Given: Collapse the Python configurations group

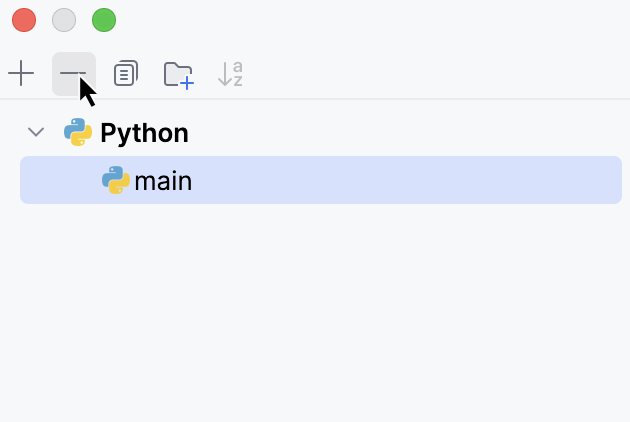Looking at the screenshot, I should point(36,132).
